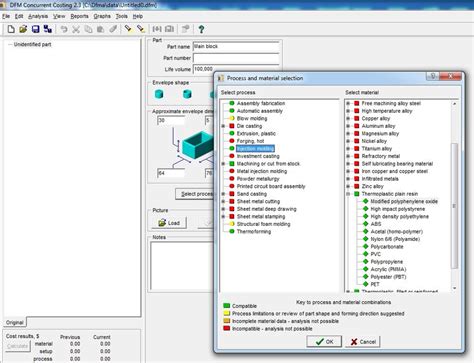Image resolution: width=474 pixels, height=363 pixels.
Task: Select Automatic assembly process
Action: pos(260,111)
